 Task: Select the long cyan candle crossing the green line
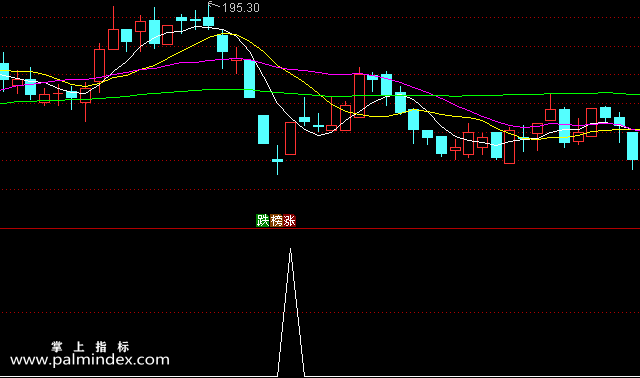249,79
